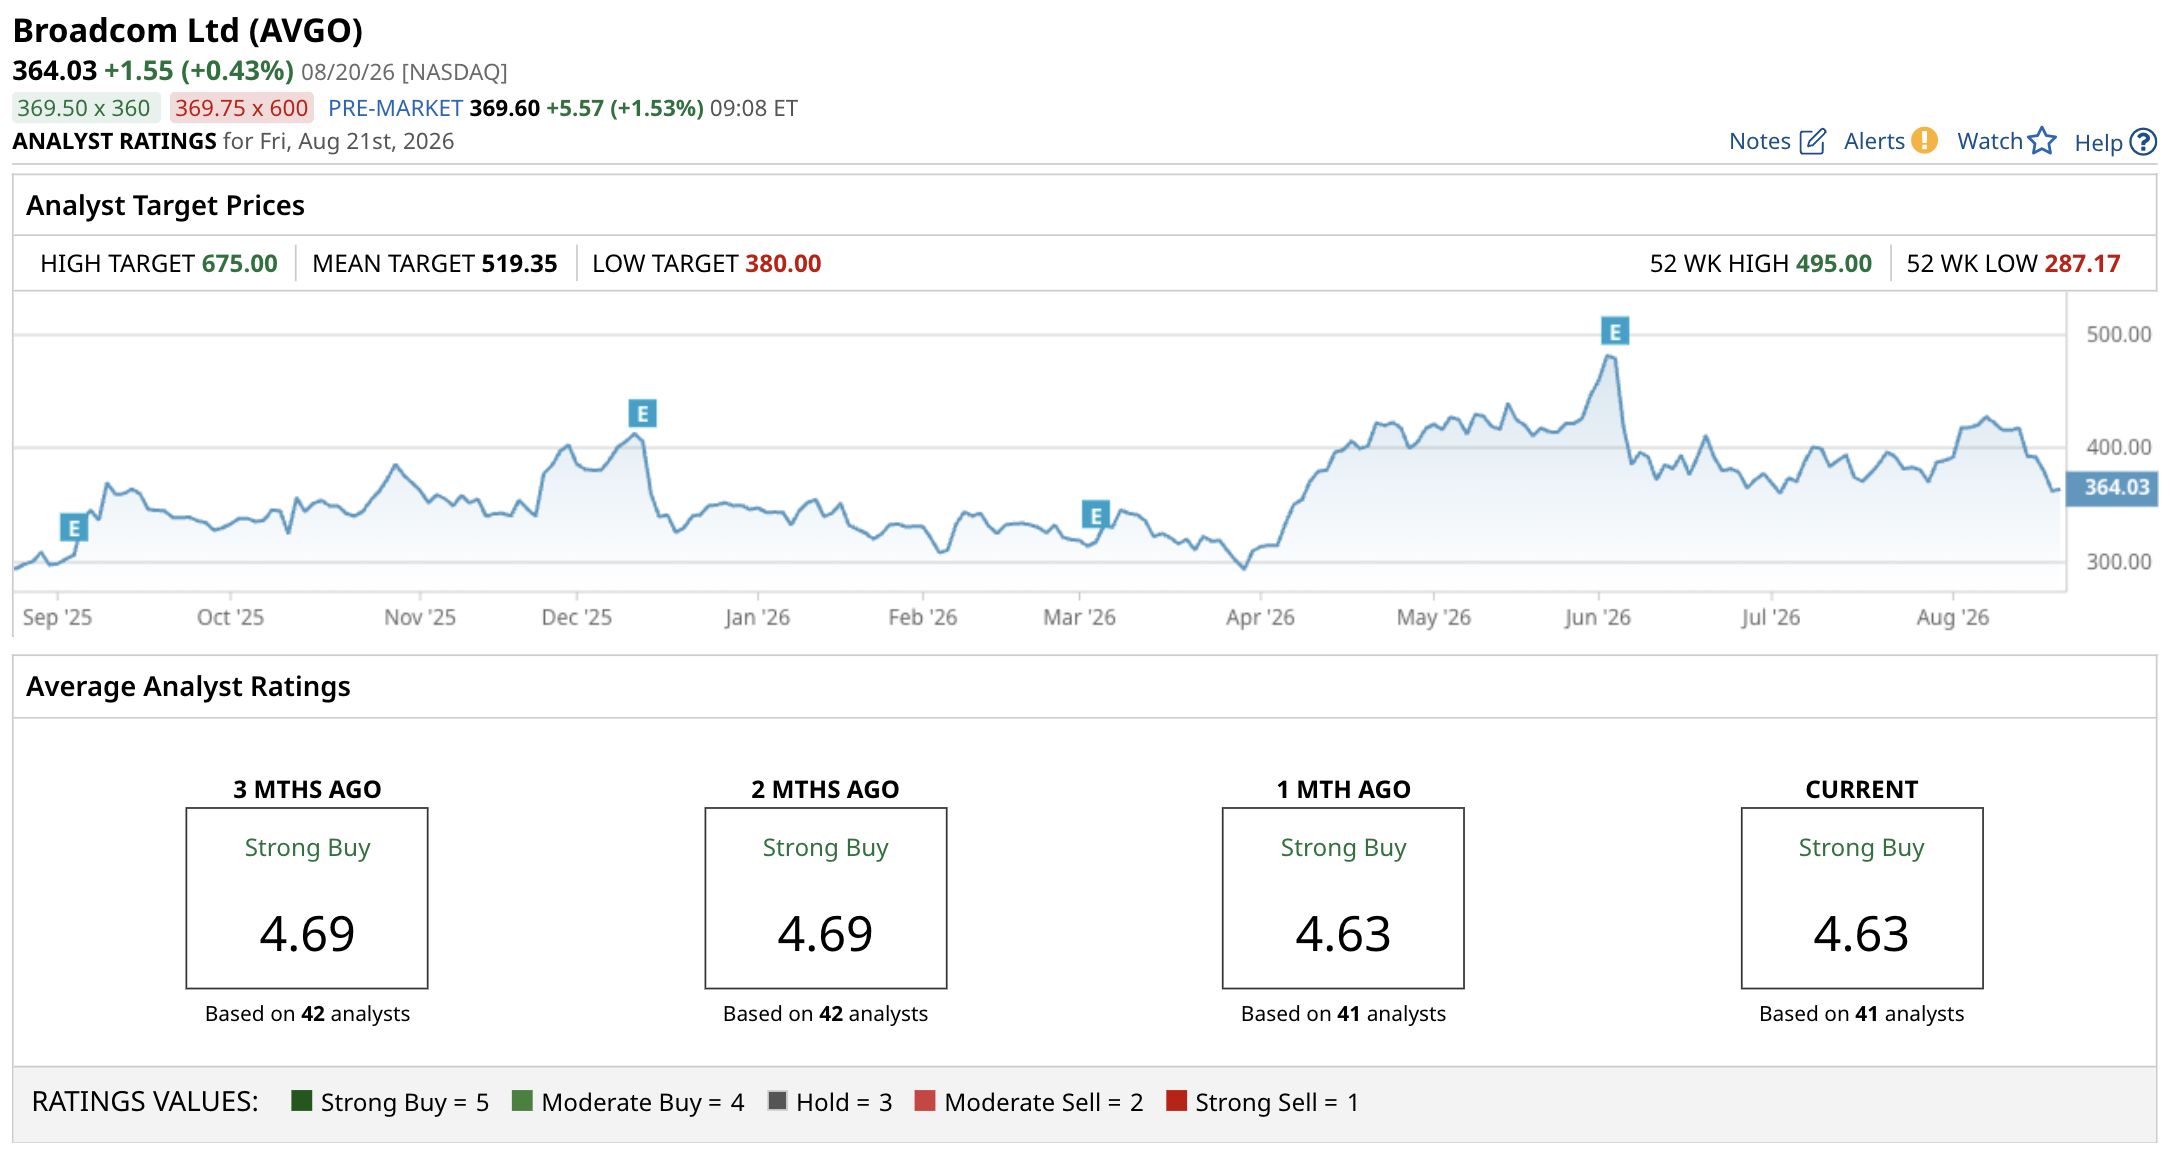Click the 52 week high value 495.00
This screenshot has height=1164, width=2182.
click(x=1834, y=263)
